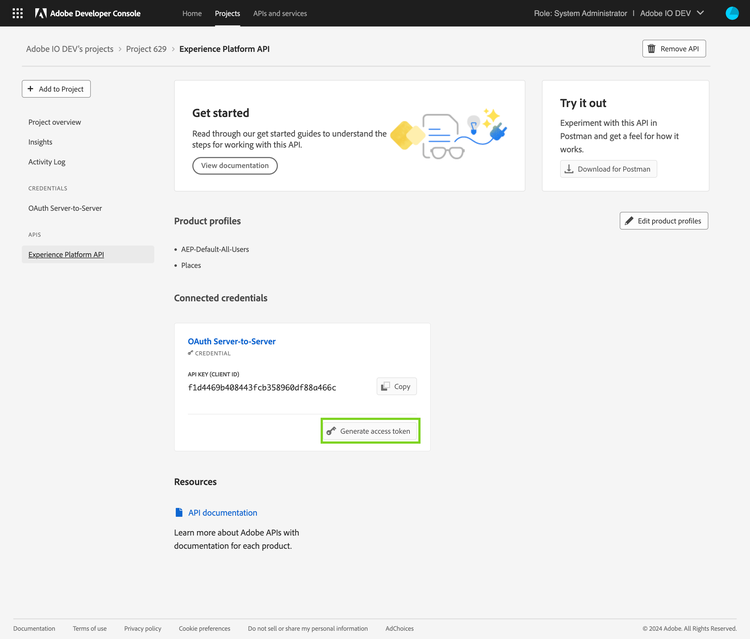
Task: Click the API documentation file icon
Action: [179, 513]
